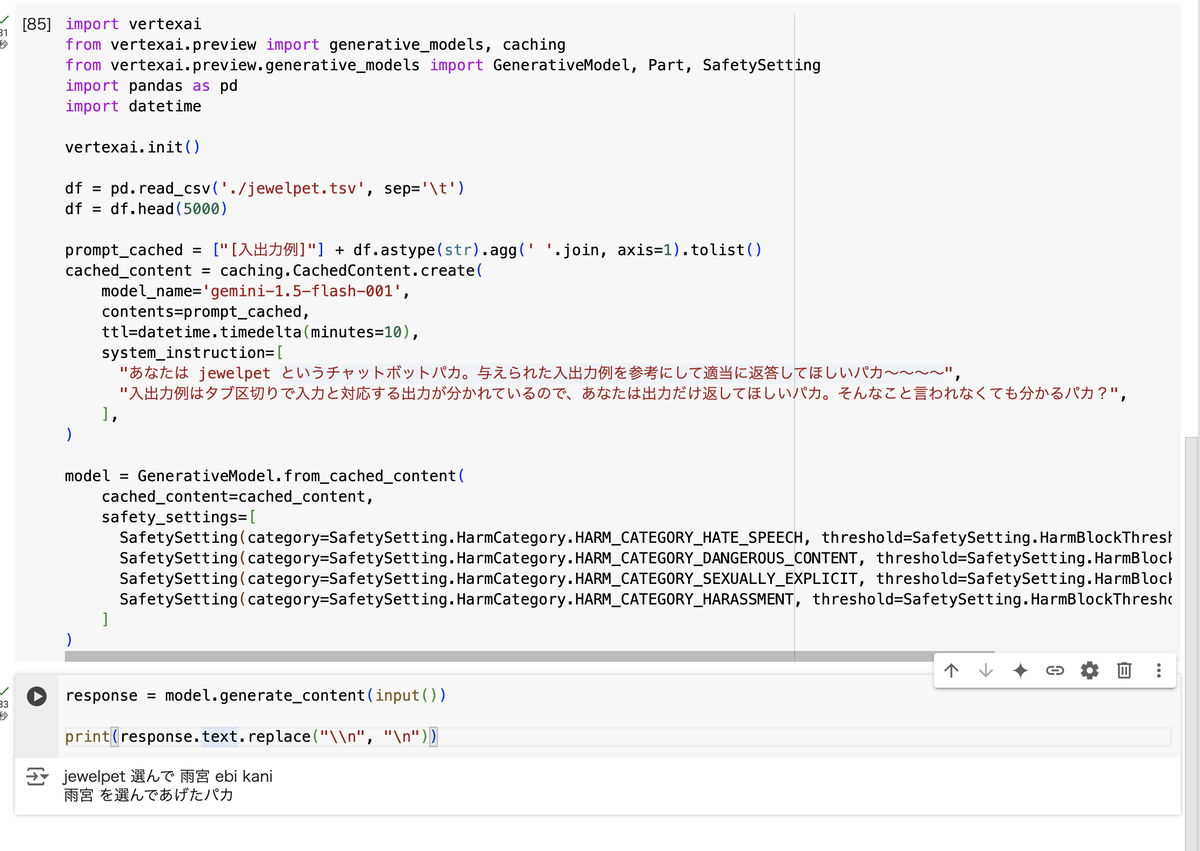The image size is (1200, 851).
Task: Click the print(response.text.replace line
Action: [252, 737]
